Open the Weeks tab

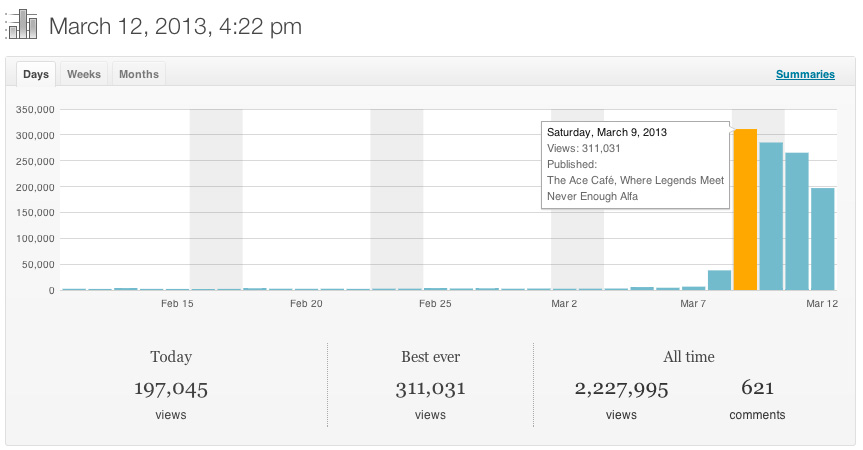(84, 74)
